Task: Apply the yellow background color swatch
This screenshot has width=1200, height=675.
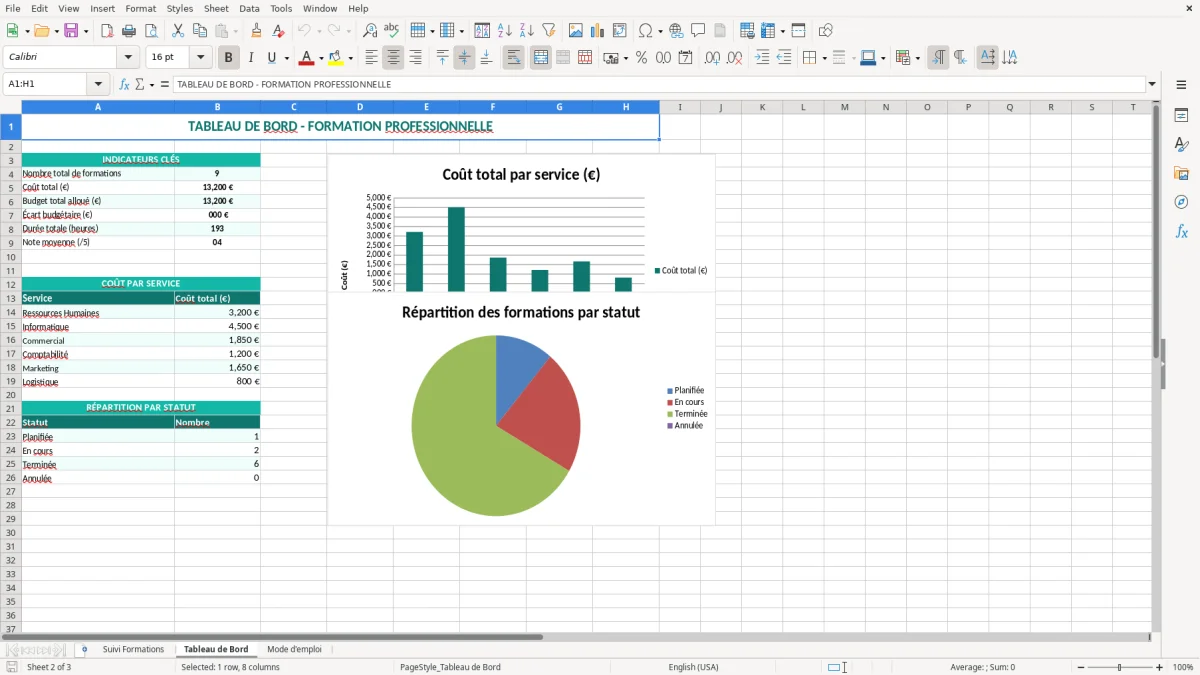Action: 336,58
